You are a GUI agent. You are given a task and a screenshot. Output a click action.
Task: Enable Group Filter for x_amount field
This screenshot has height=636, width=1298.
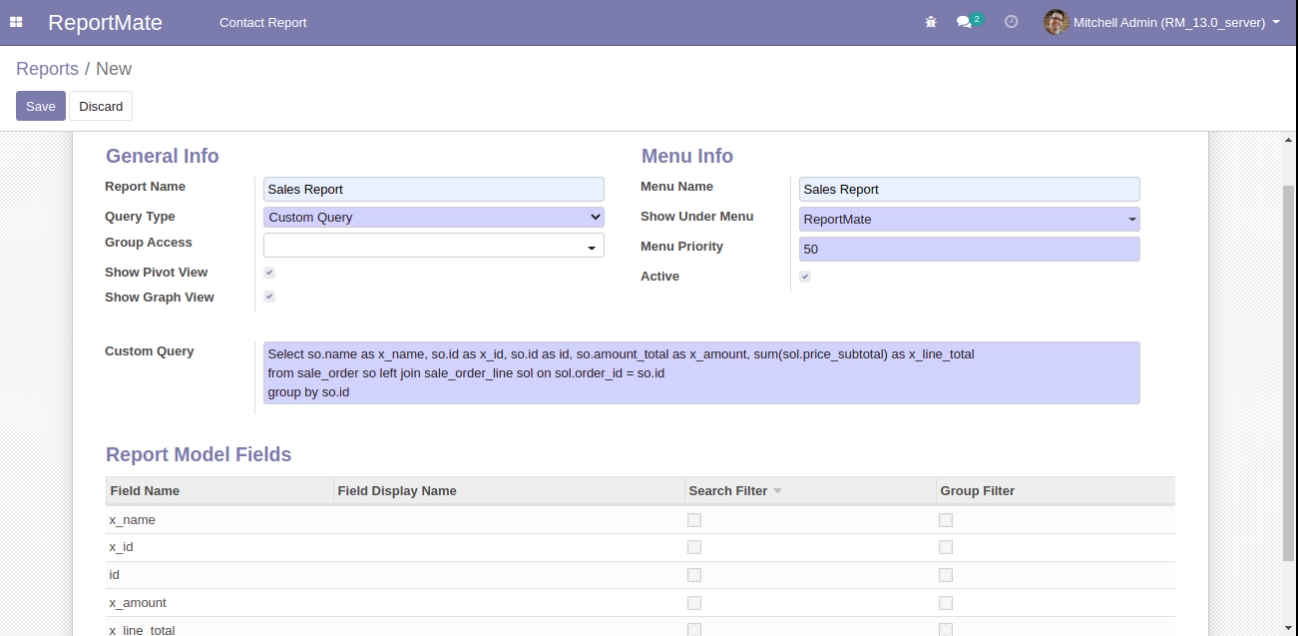pyautogui.click(x=945, y=603)
